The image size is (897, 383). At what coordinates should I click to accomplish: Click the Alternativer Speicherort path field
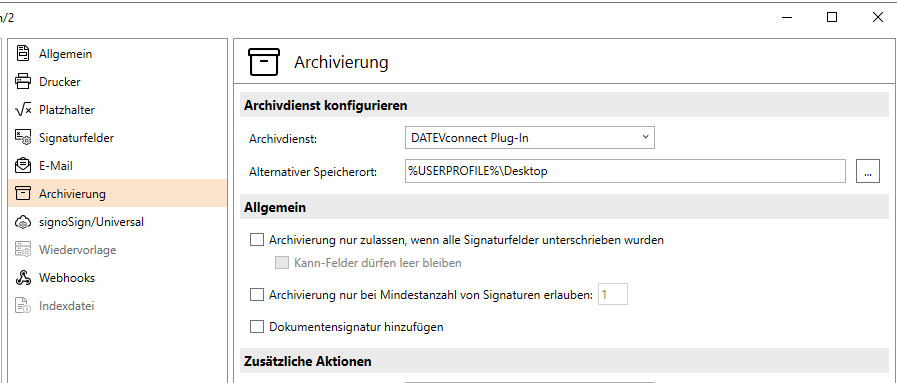pyautogui.click(x=625, y=171)
